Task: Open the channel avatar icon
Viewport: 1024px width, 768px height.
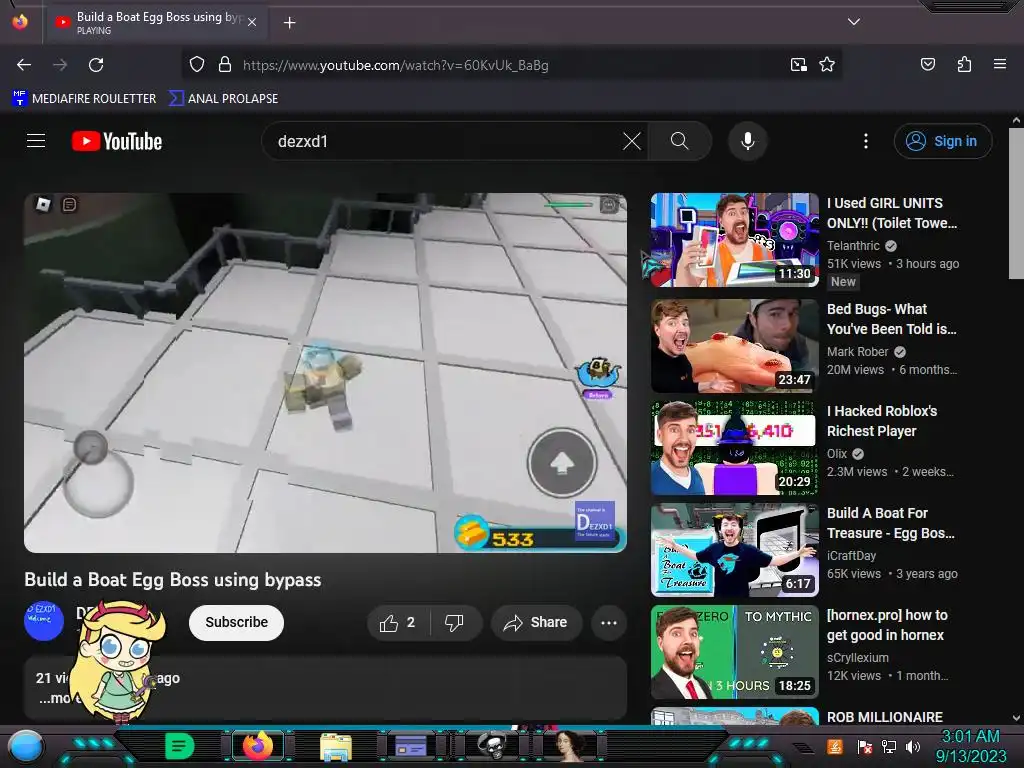Action: pyautogui.click(x=44, y=621)
